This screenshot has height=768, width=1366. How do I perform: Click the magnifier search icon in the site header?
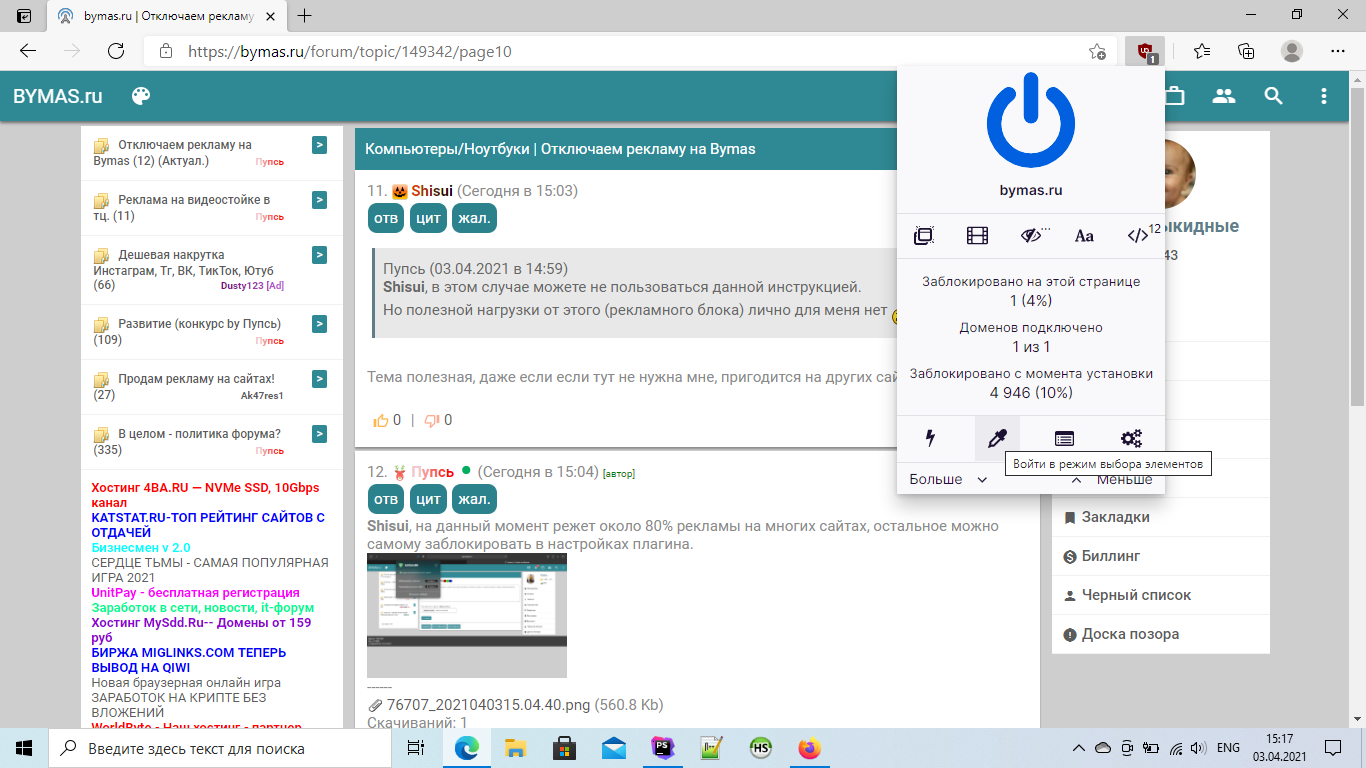[1273, 96]
